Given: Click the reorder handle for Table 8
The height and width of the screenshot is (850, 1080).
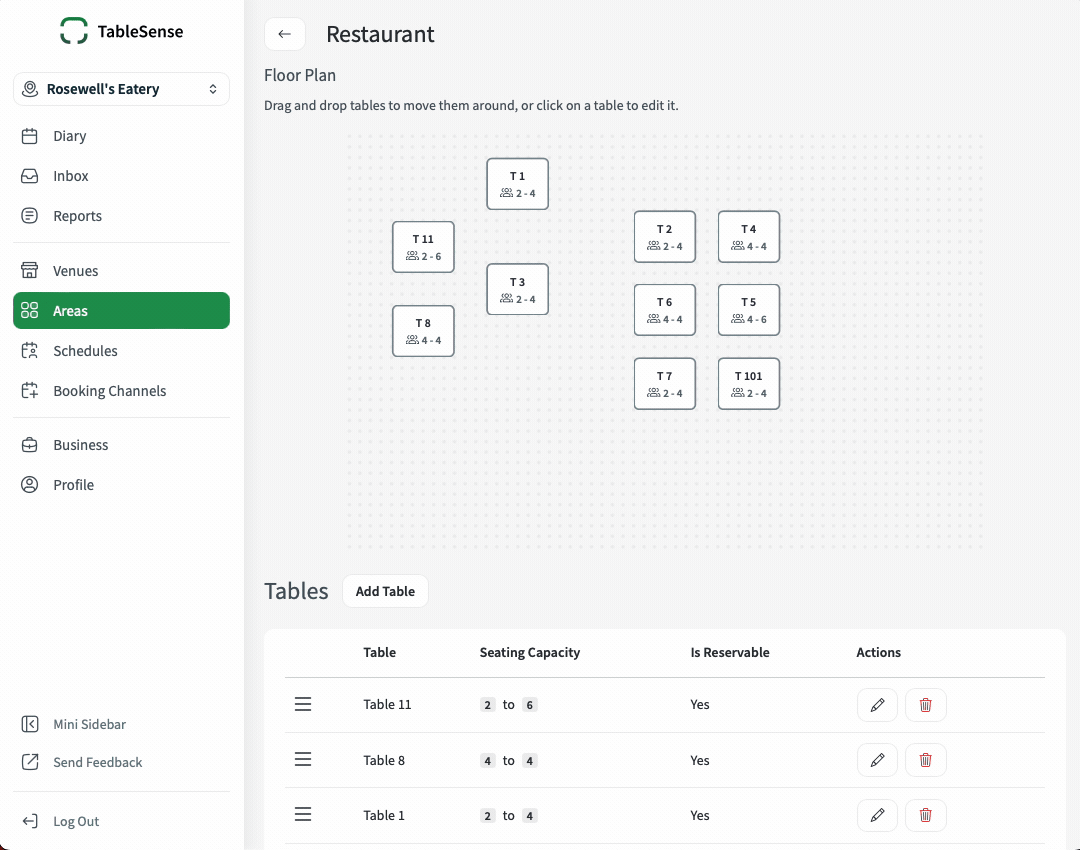Looking at the screenshot, I should [x=303, y=760].
